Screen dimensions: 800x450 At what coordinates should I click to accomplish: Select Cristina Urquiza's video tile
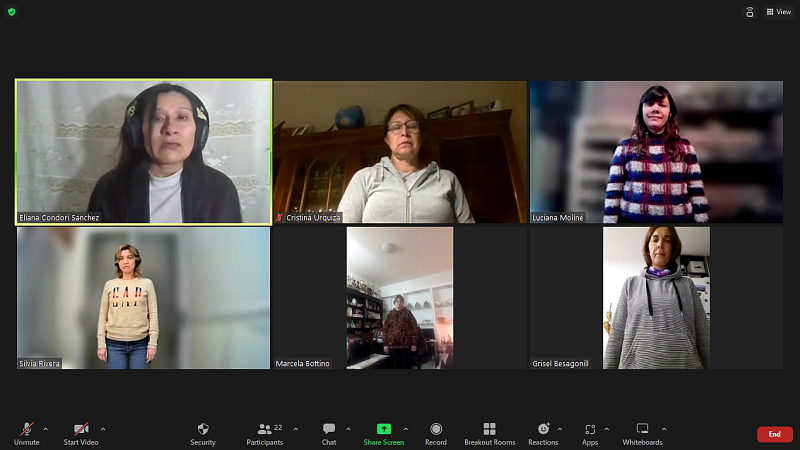tap(400, 151)
